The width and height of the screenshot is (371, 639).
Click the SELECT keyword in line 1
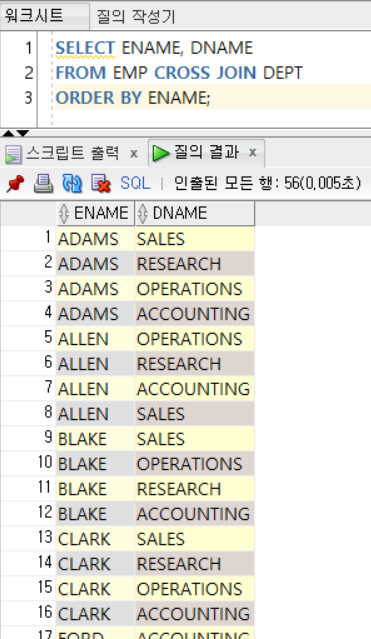85,48
